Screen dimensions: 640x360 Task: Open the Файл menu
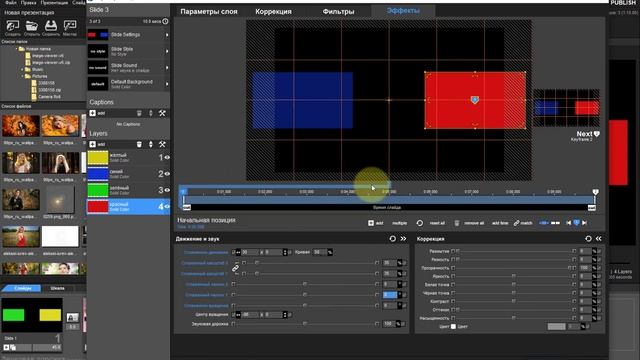11,2
